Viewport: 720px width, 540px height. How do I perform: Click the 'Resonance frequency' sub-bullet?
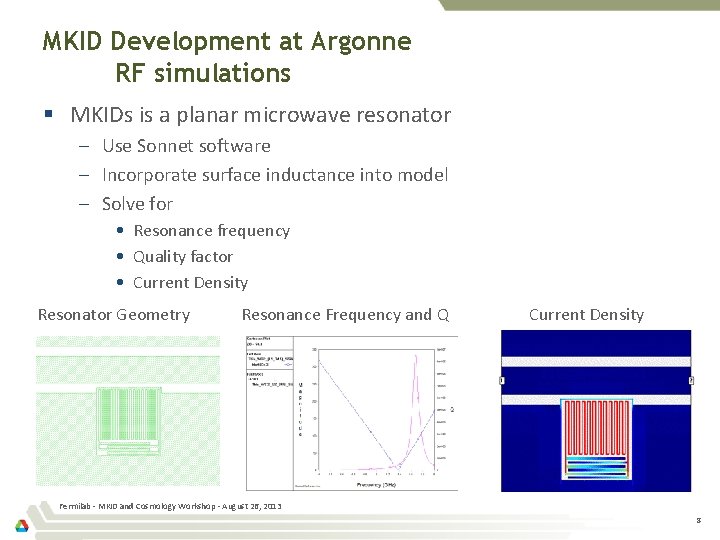pos(212,231)
